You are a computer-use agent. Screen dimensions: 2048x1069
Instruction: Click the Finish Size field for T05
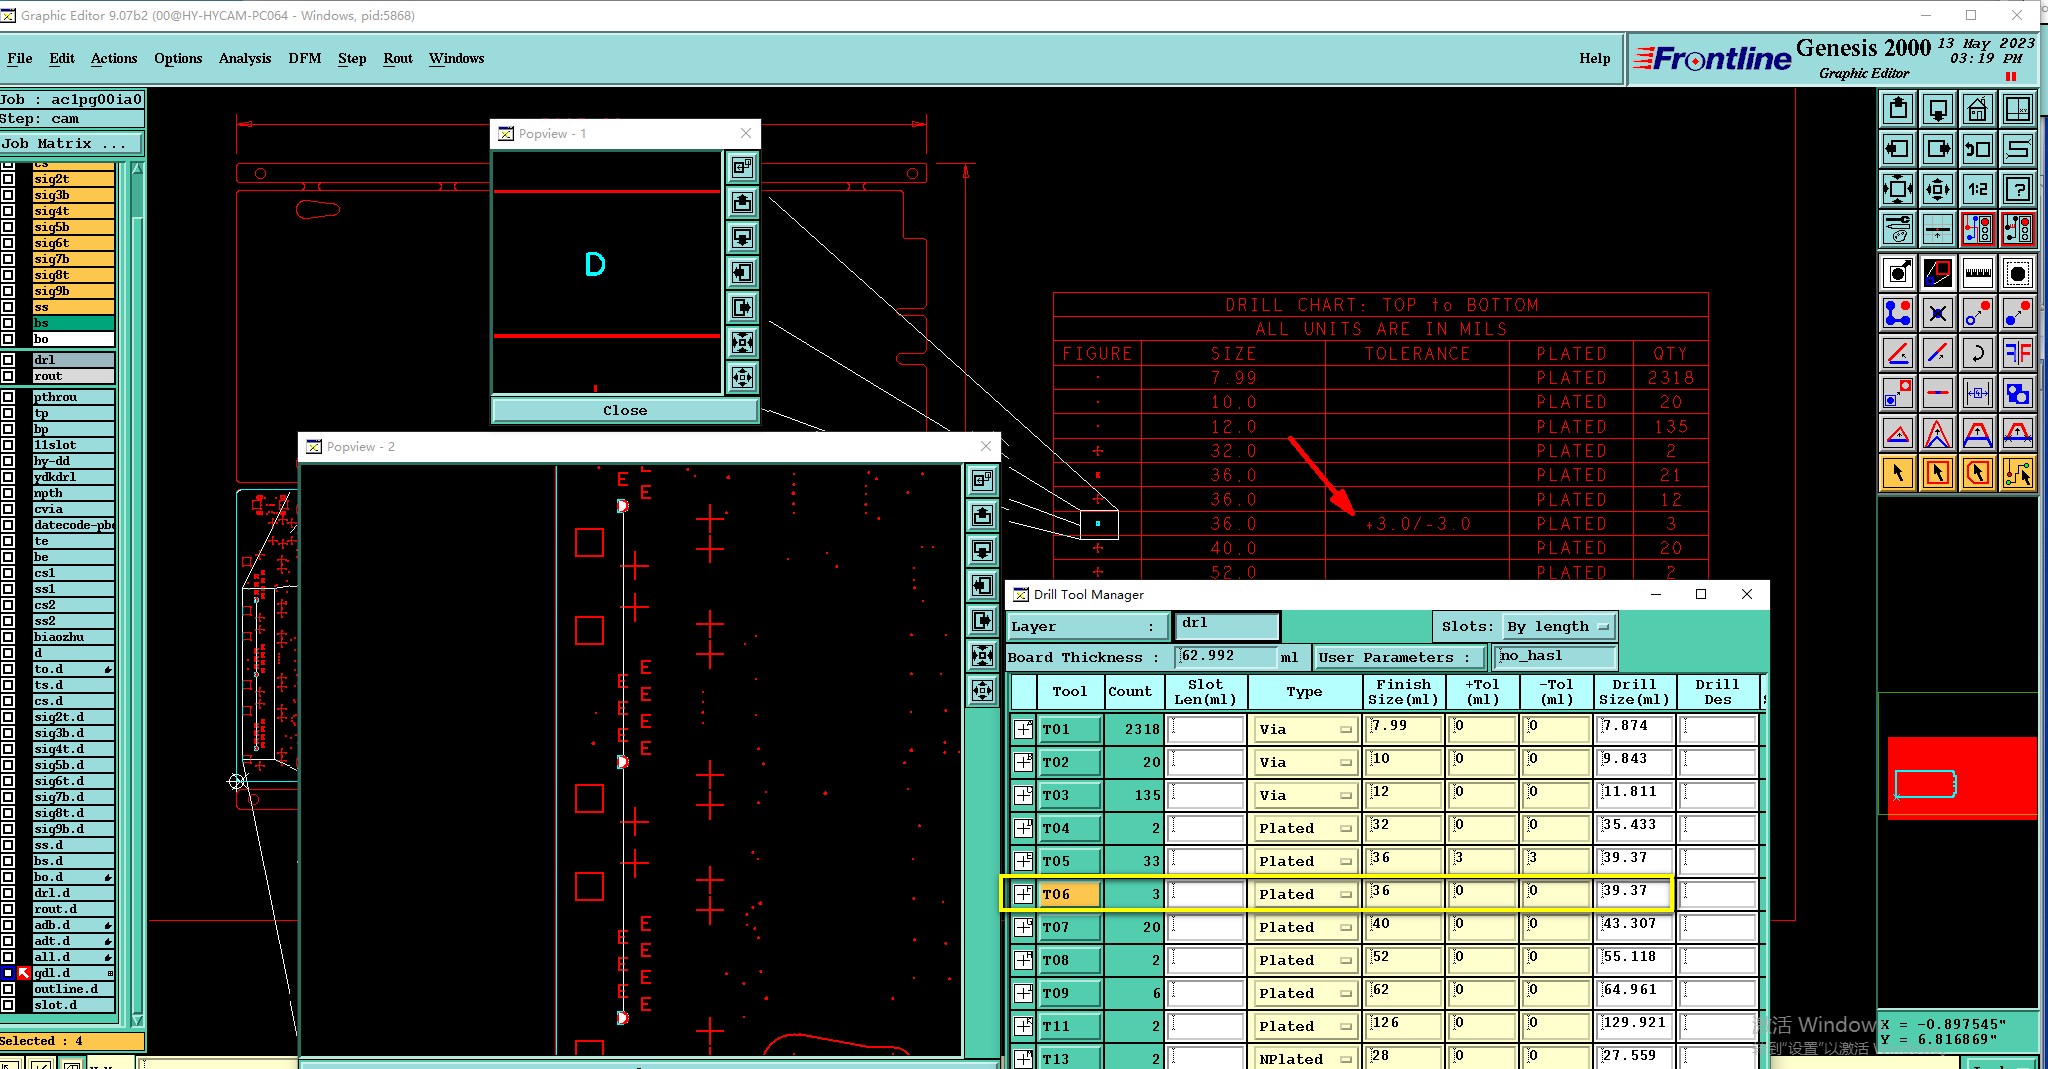point(1404,860)
